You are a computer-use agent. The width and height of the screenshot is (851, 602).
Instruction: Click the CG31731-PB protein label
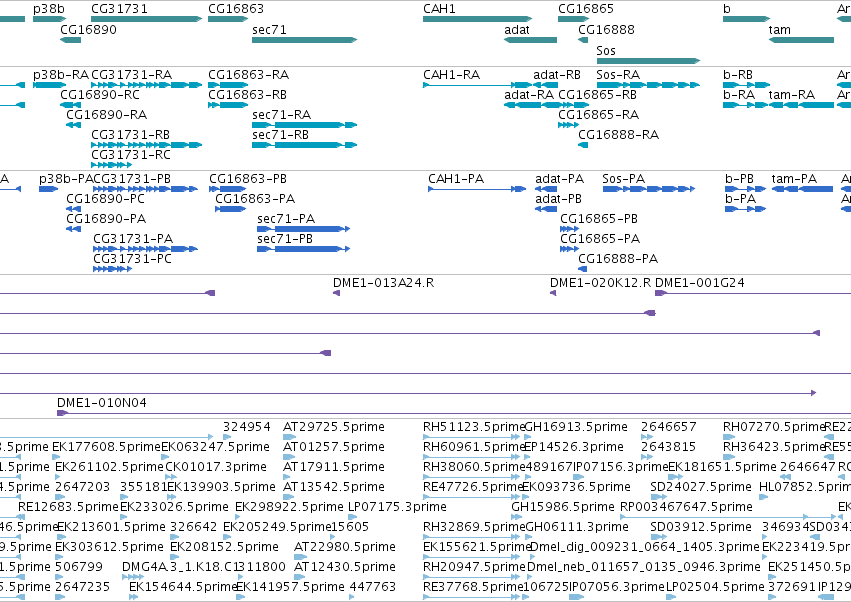(132, 179)
